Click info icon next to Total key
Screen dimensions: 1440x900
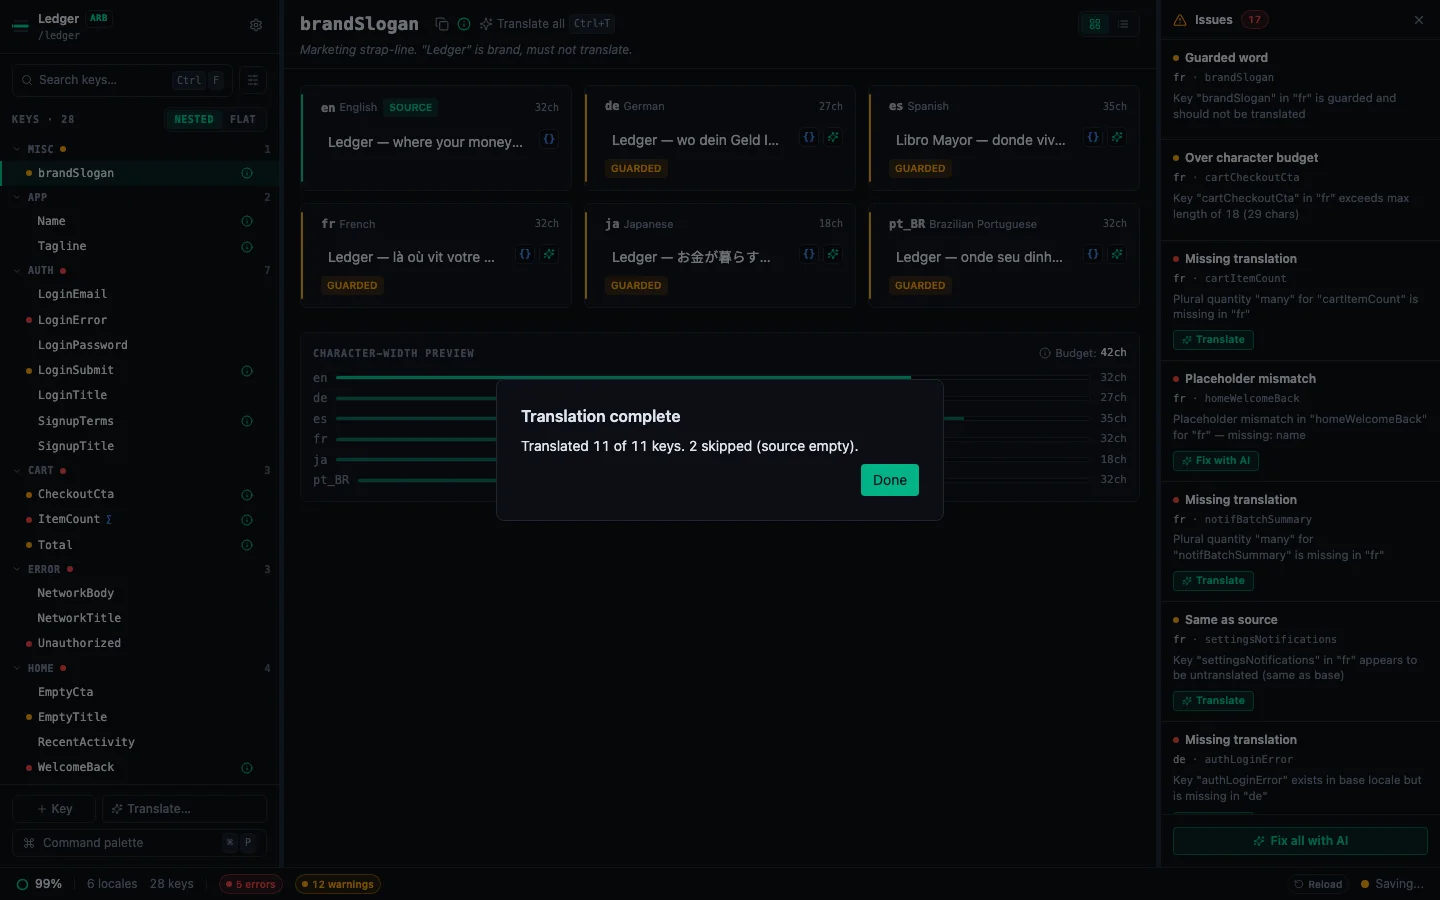coord(247,545)
